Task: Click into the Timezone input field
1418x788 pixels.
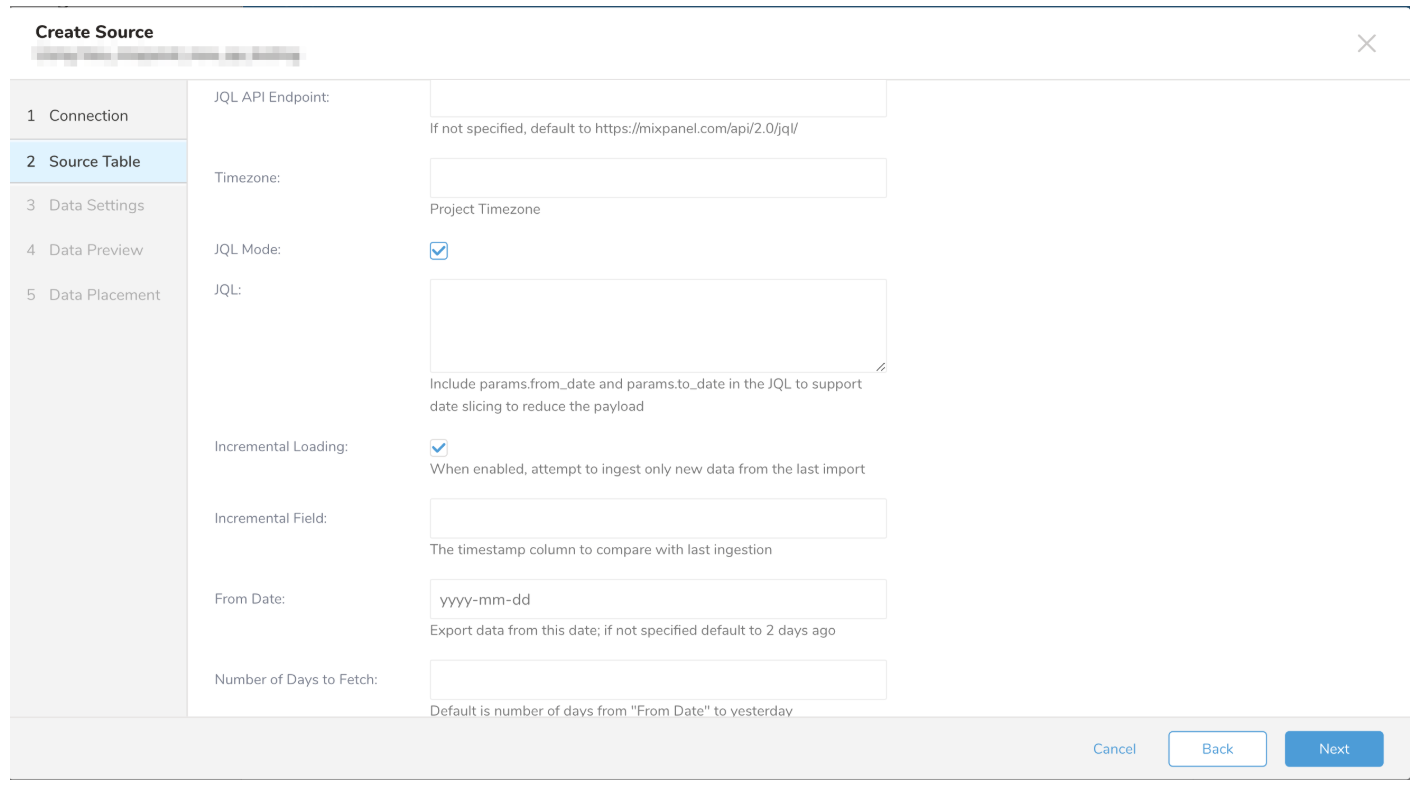Action: 657,178
